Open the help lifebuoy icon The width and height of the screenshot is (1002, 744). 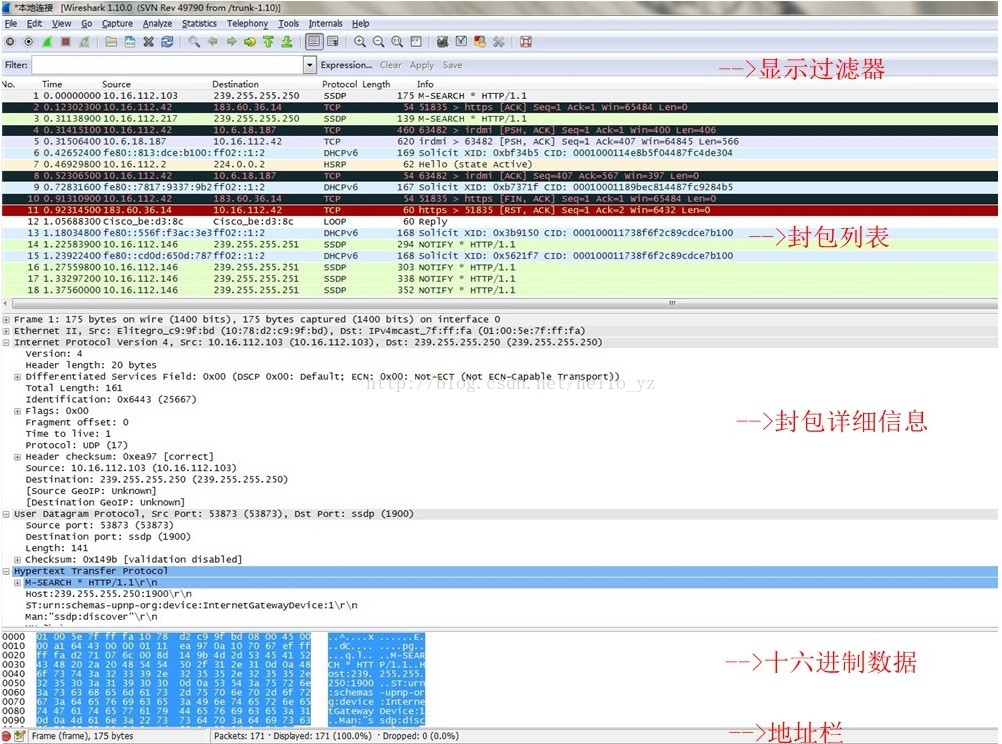[x=526, y=42]
